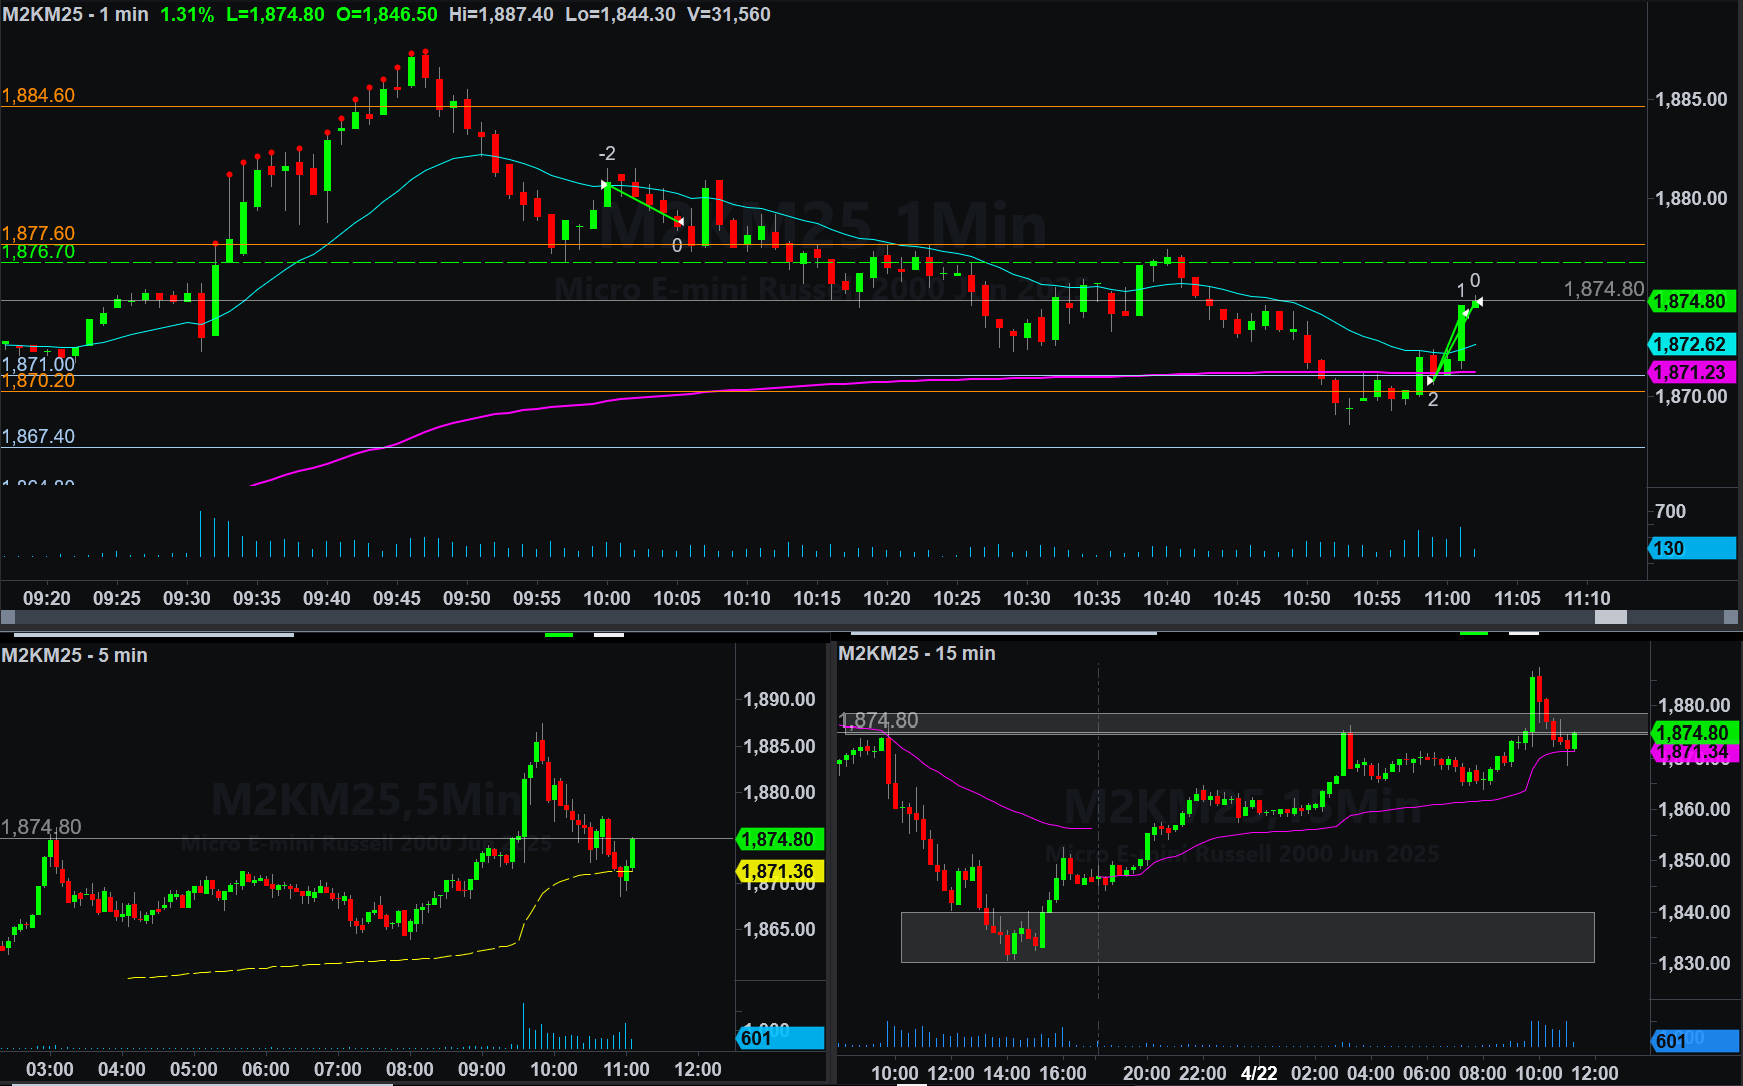Select the green dashed 1,876.70 level label
Viewport: 1743px width, 1086px height.
click(38, 252)
